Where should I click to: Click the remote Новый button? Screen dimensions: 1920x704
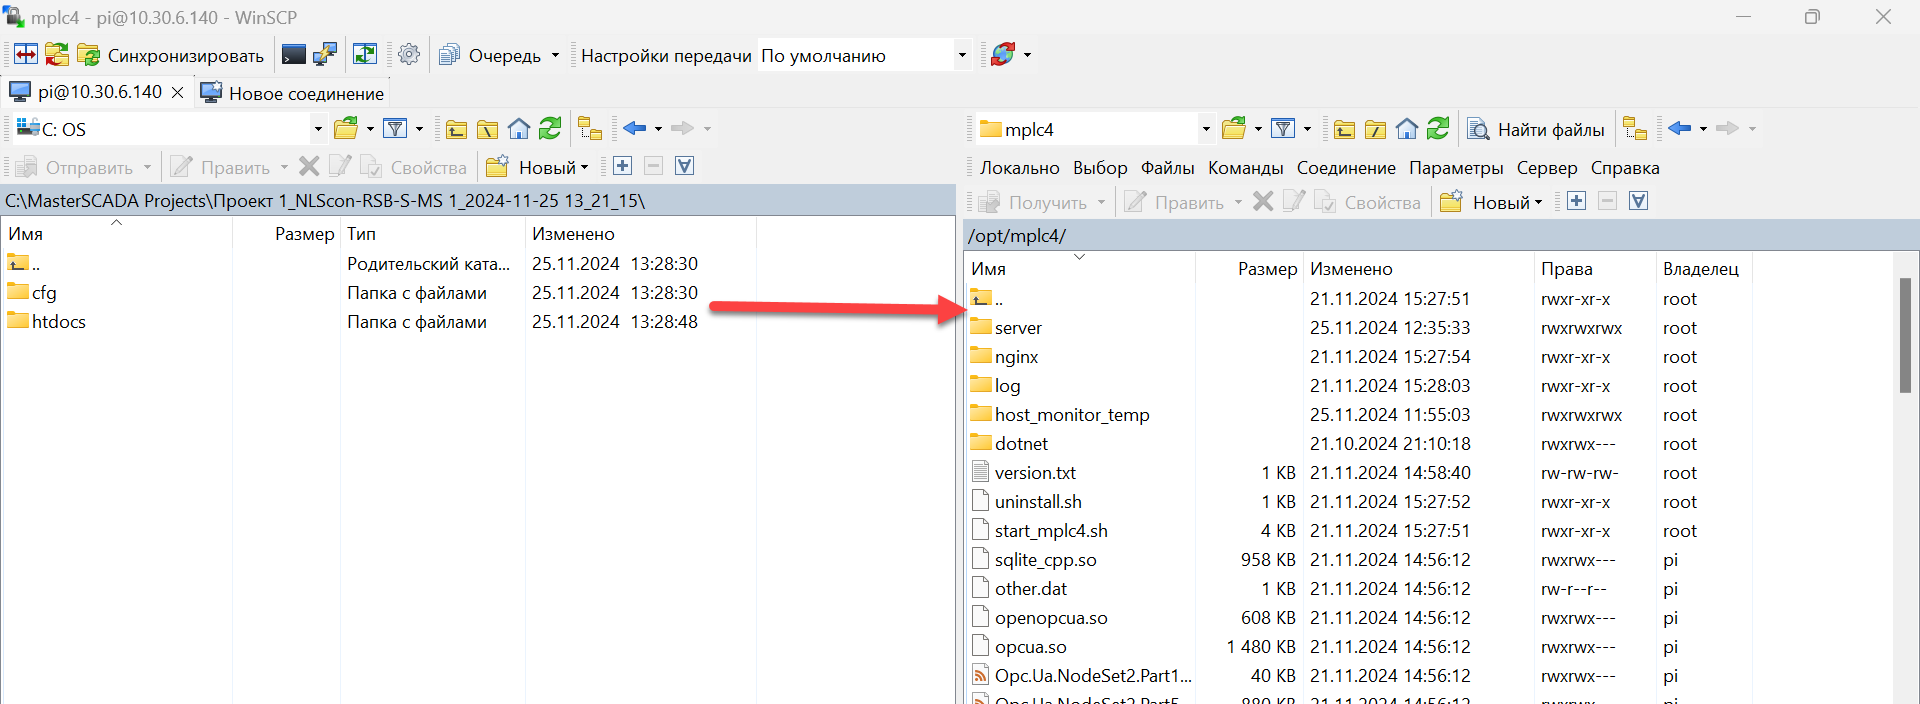tap(1492, 202)
